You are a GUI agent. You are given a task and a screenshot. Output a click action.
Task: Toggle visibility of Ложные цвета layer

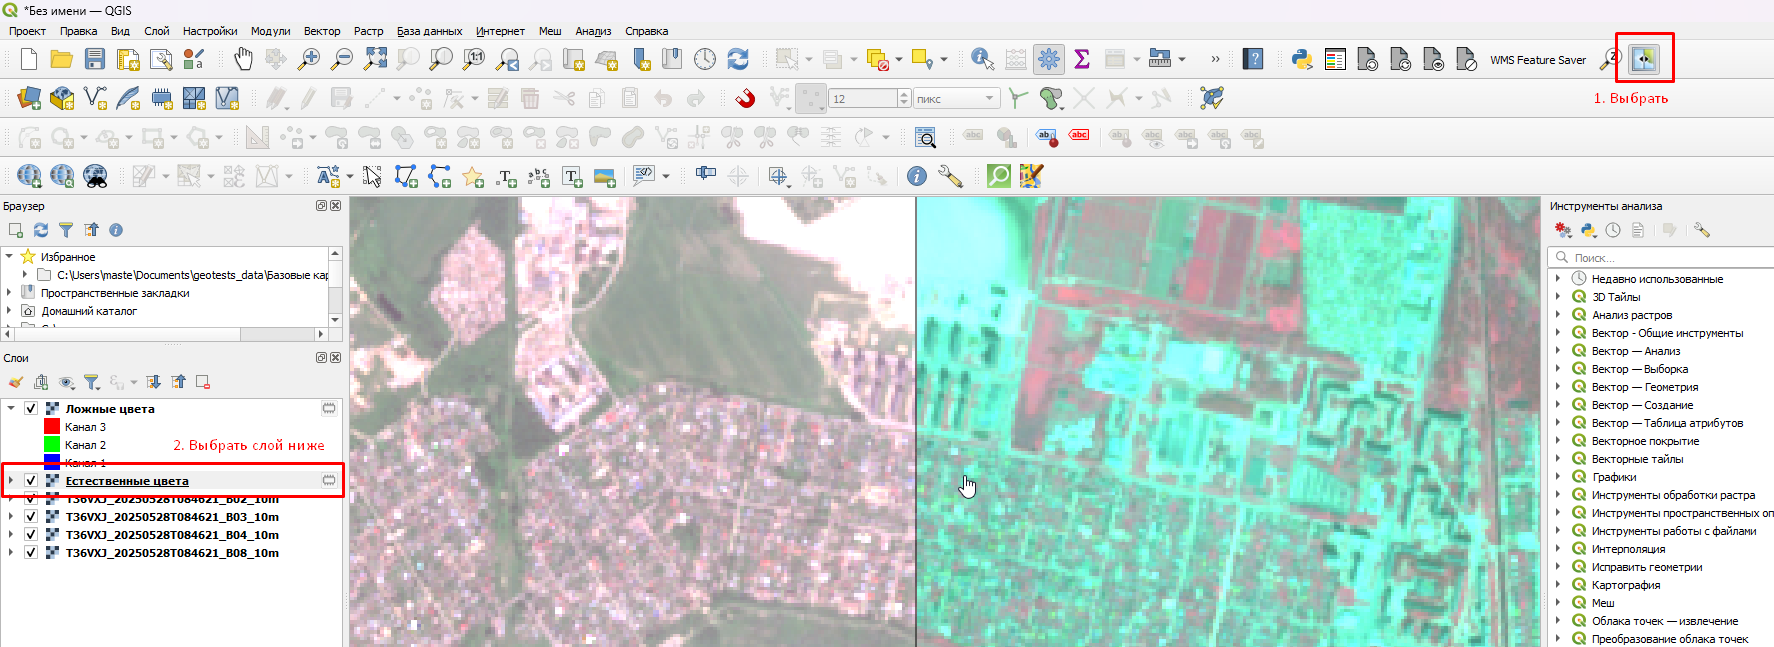(31, 409)
